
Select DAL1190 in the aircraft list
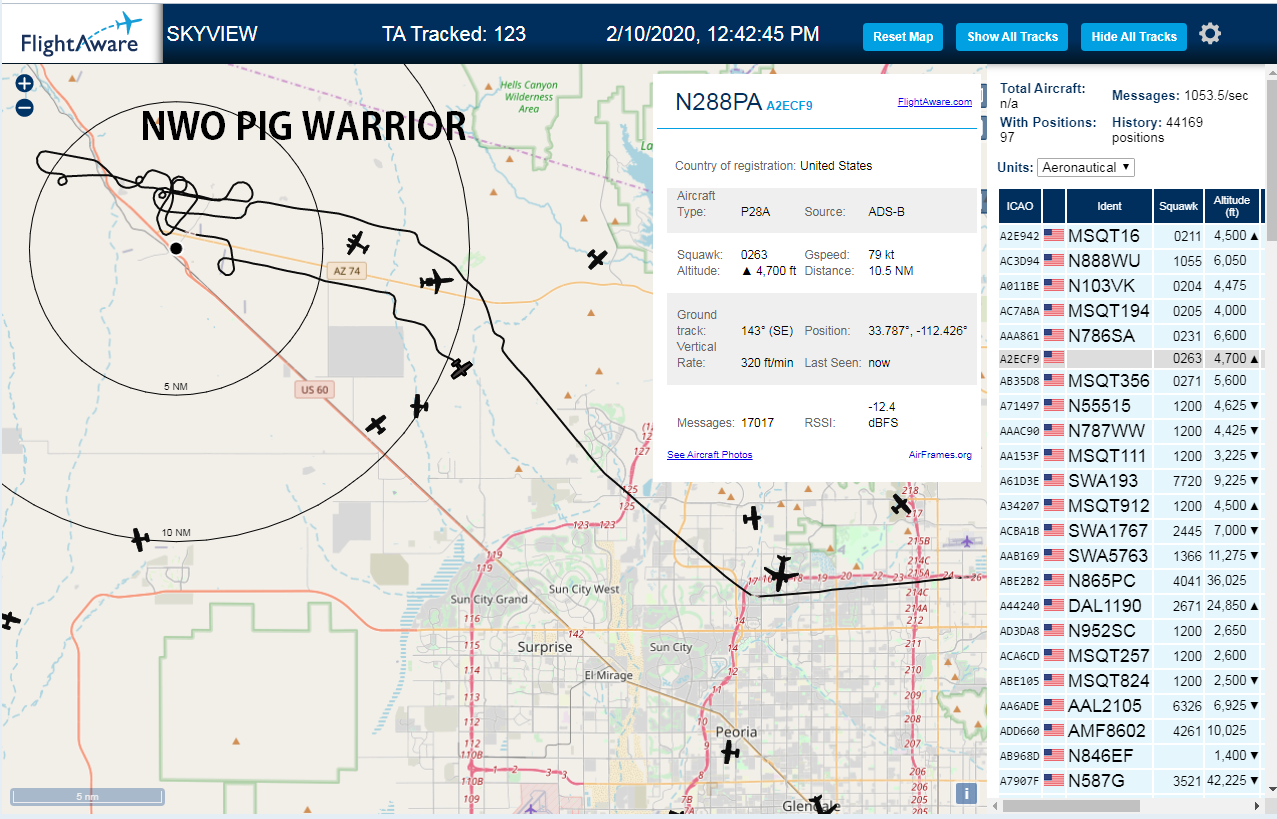[1105, 606]
